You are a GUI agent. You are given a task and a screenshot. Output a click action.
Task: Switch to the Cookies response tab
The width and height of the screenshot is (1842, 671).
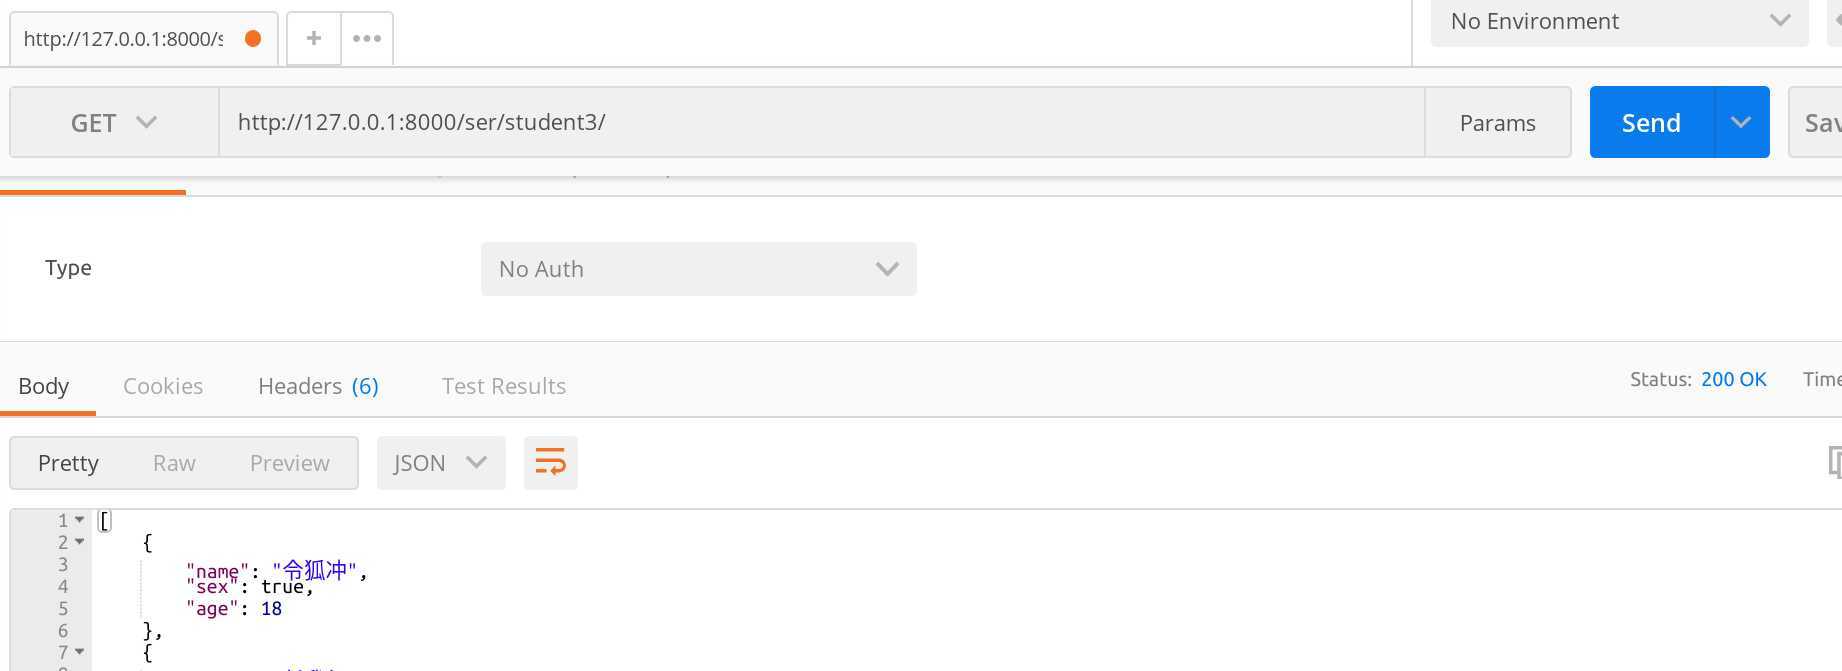163,386
